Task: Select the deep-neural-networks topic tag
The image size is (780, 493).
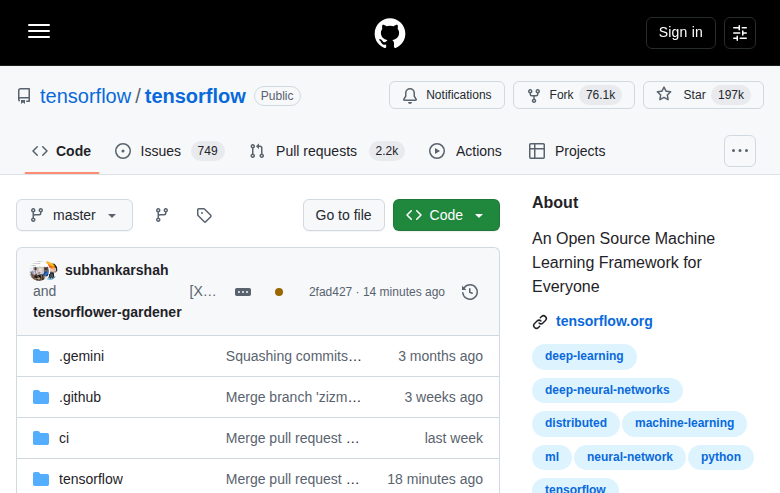Action: pos(607,390)
